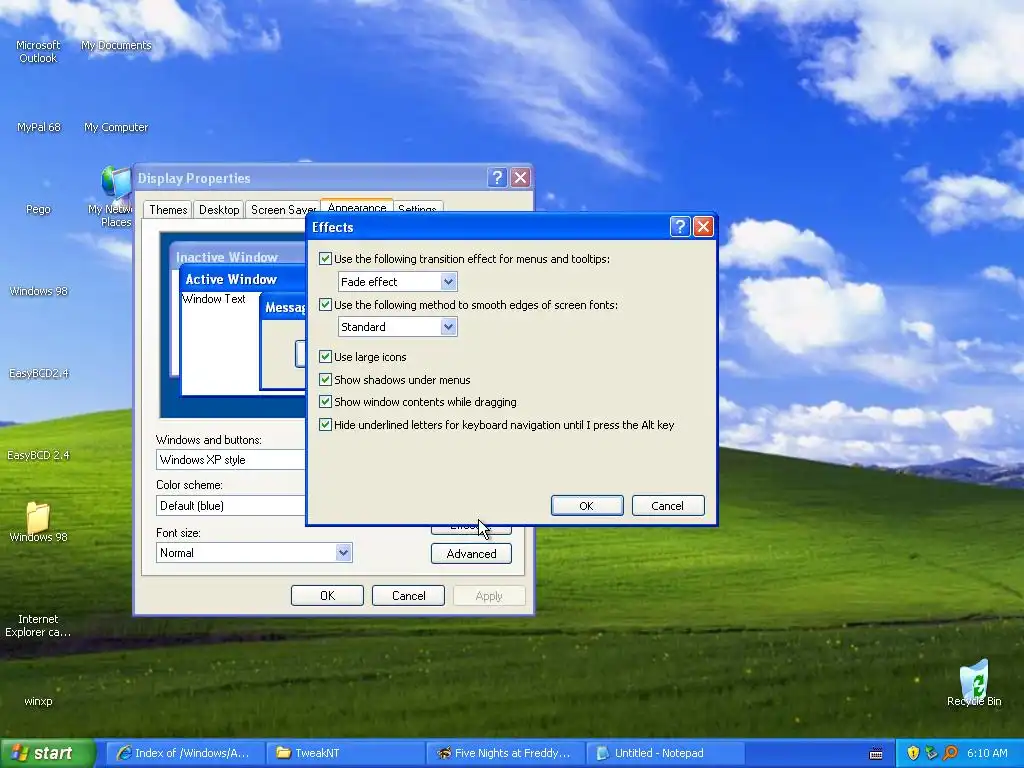Viewport: 1024px width, 768px height.
Task: Click the yellow security shield tray icon
Action: [x=913, y=753]
